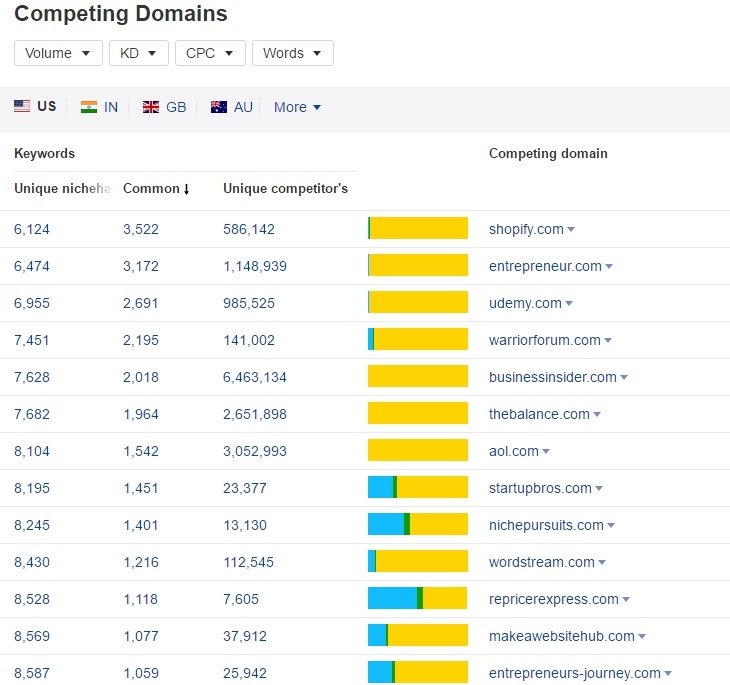Click the keyword overlap bar for repricerexpress.com
The width and height of the screenshot is (730, 685).
(x=418, y=598)
